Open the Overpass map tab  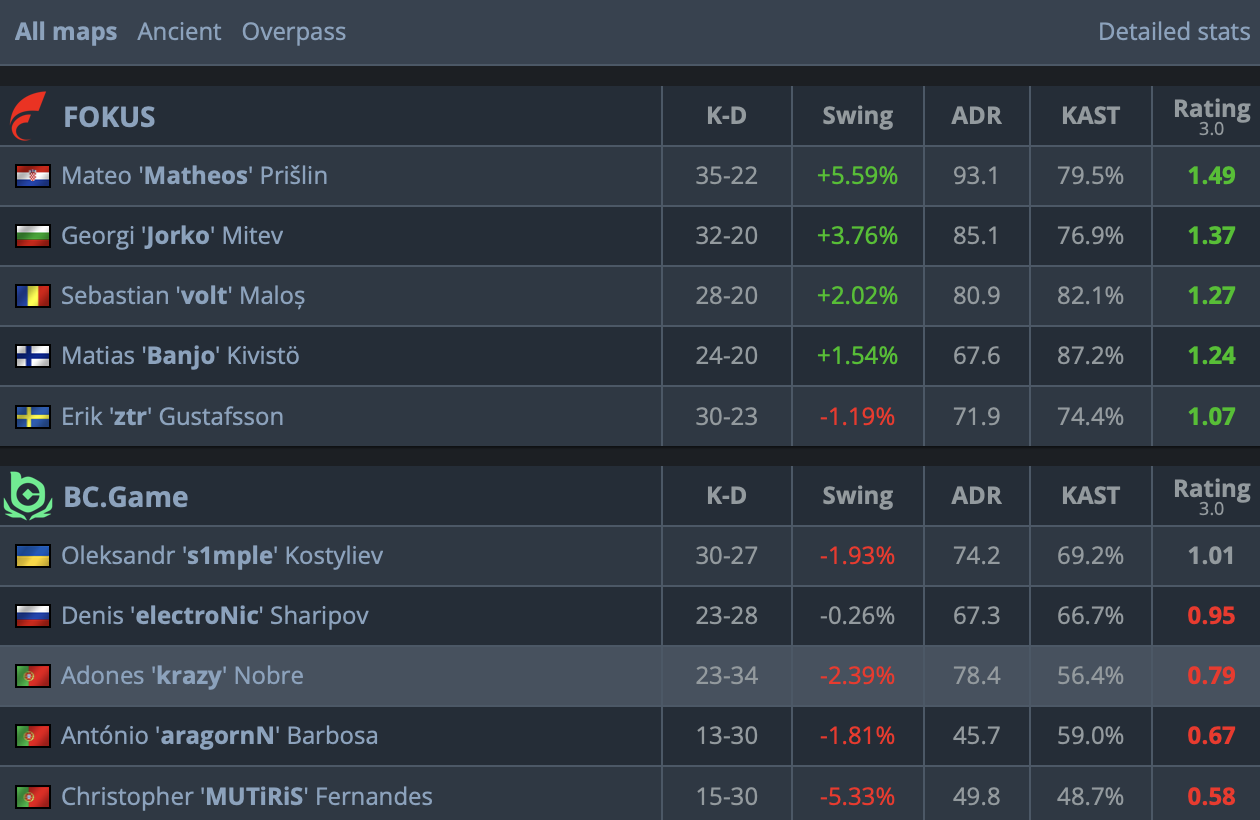click(294, 32)
